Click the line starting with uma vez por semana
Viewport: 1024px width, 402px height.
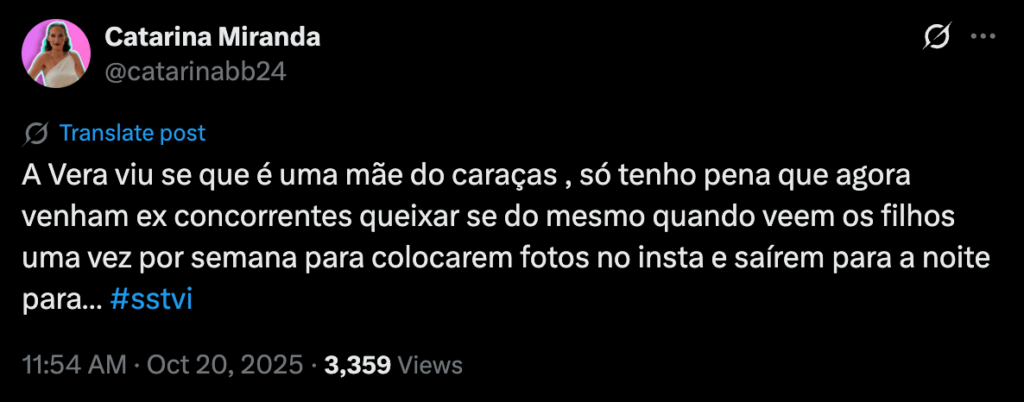506,259
